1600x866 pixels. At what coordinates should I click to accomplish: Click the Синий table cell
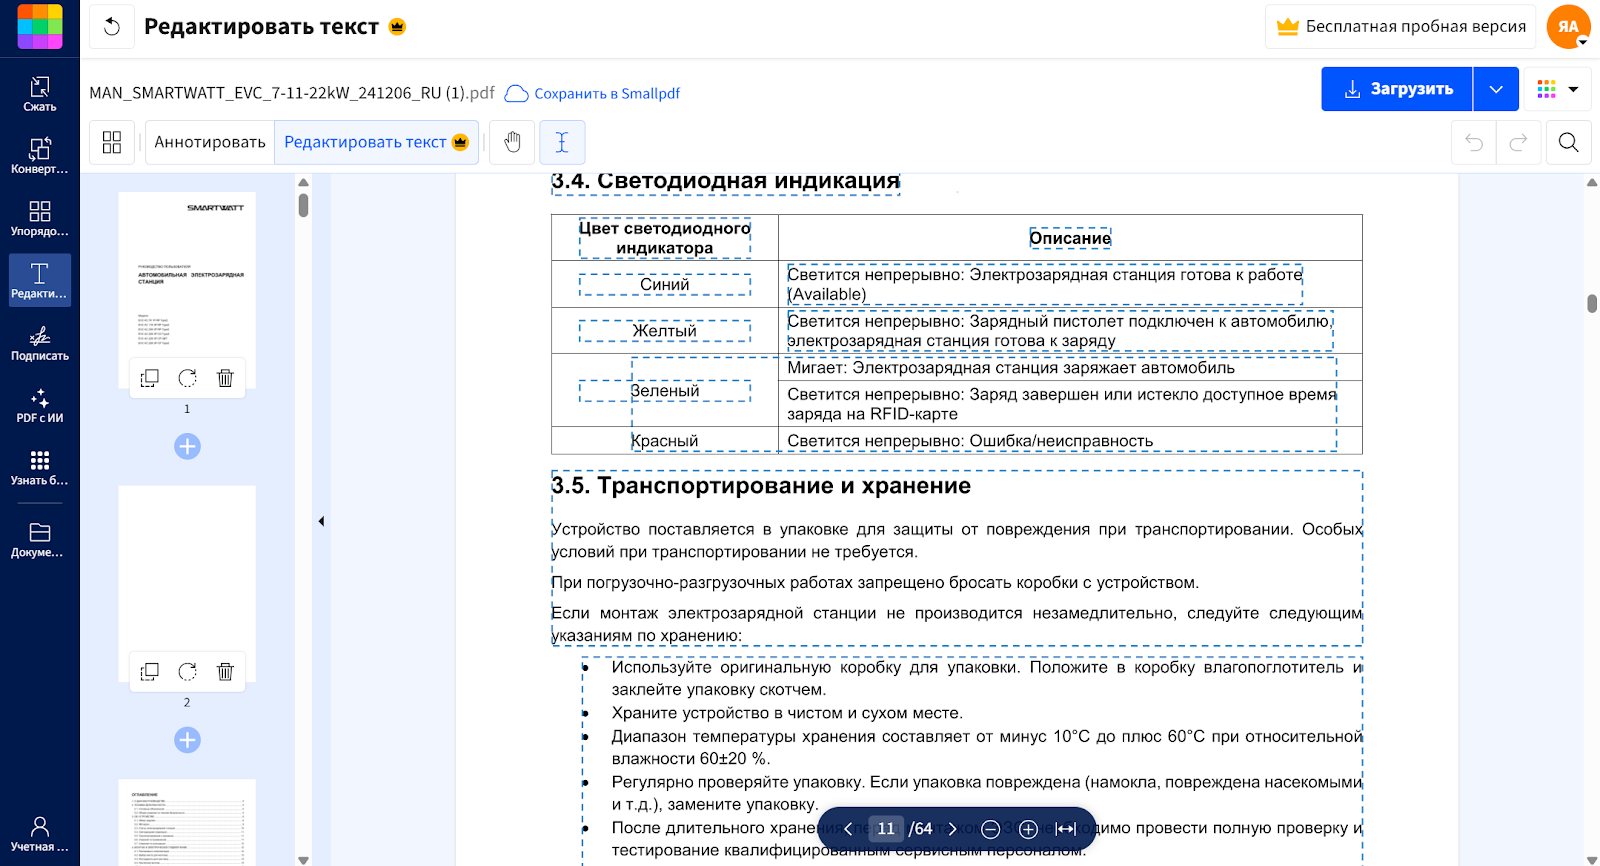665,285
